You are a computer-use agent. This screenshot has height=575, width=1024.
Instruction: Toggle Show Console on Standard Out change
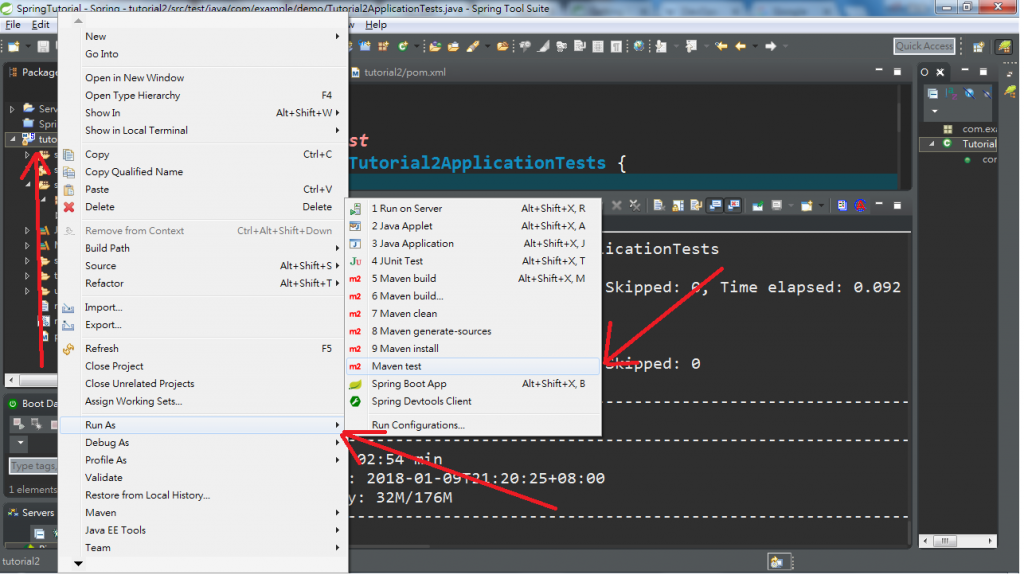tap(715, 206)
